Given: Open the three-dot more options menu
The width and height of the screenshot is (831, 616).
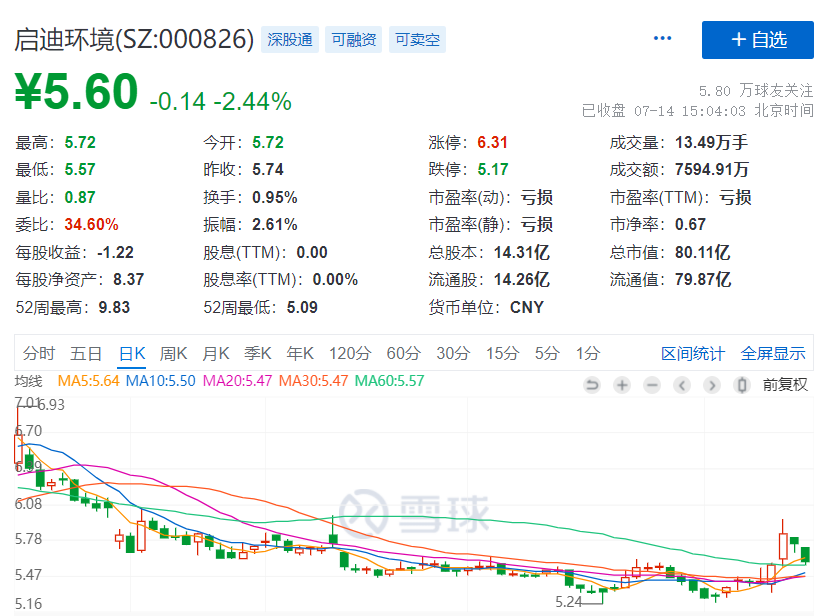Looking at the screenshot, I should coord(662,38).
